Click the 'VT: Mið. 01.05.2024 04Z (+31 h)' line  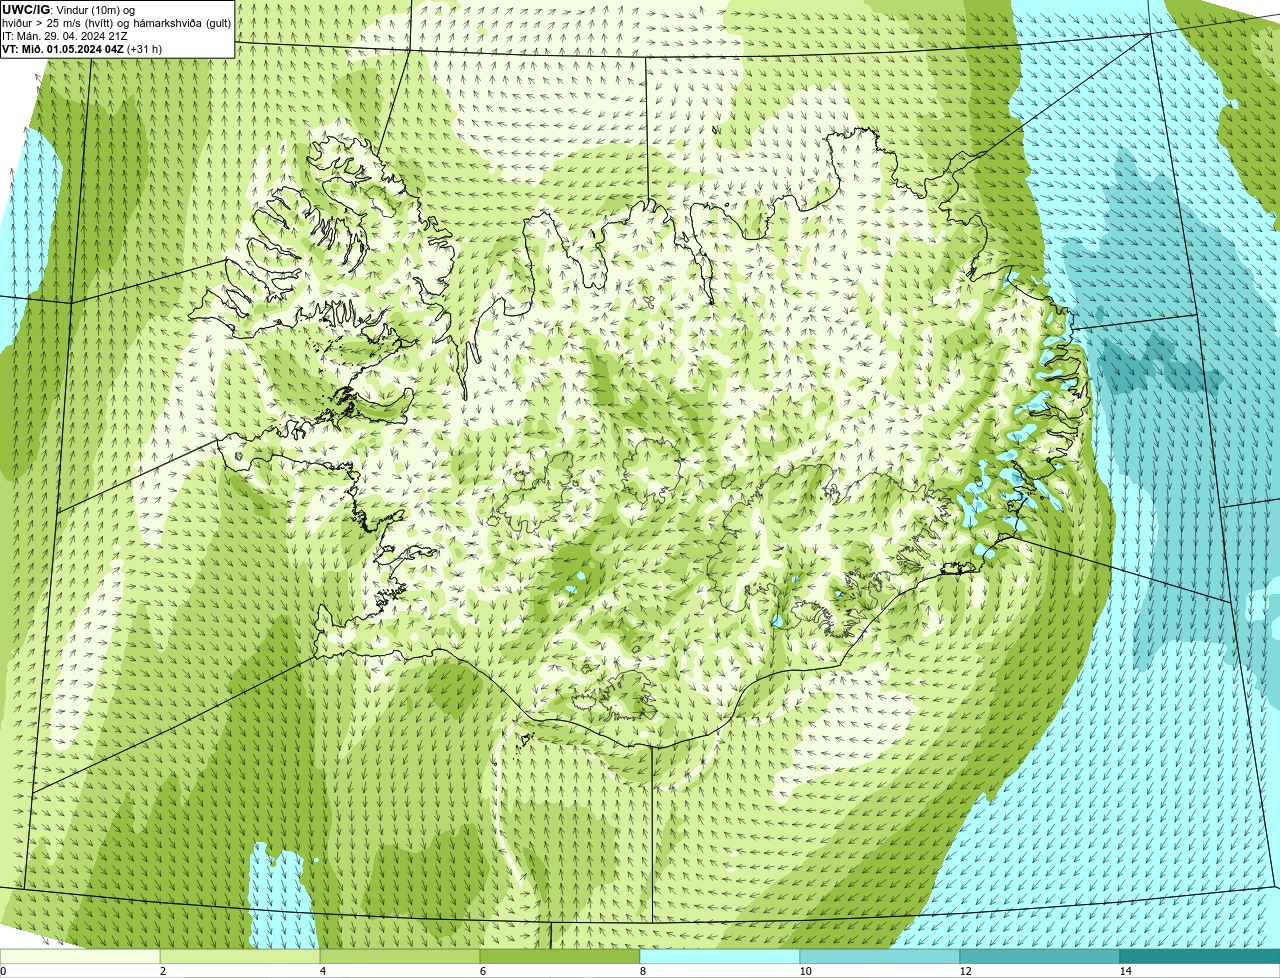point(82,48)
